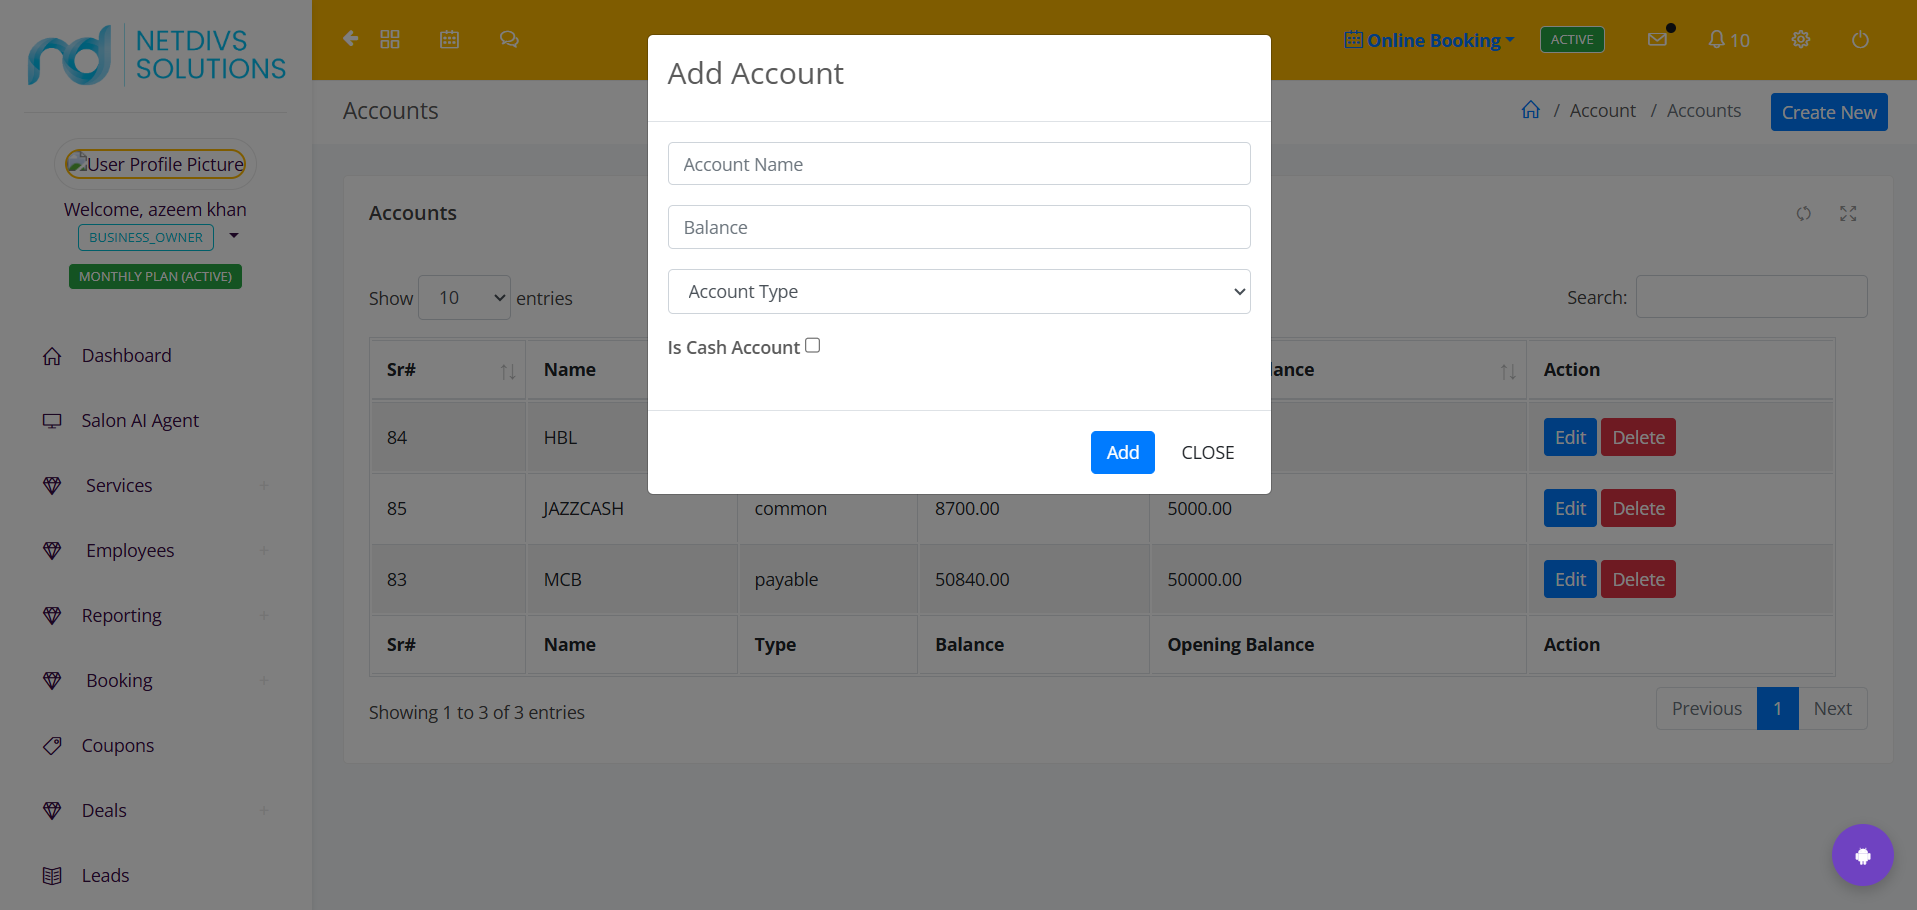1917x910 pixels.
Task: Click the Netdivs Solutions logo
Action: pyautogui.click(x=157, y=55)
